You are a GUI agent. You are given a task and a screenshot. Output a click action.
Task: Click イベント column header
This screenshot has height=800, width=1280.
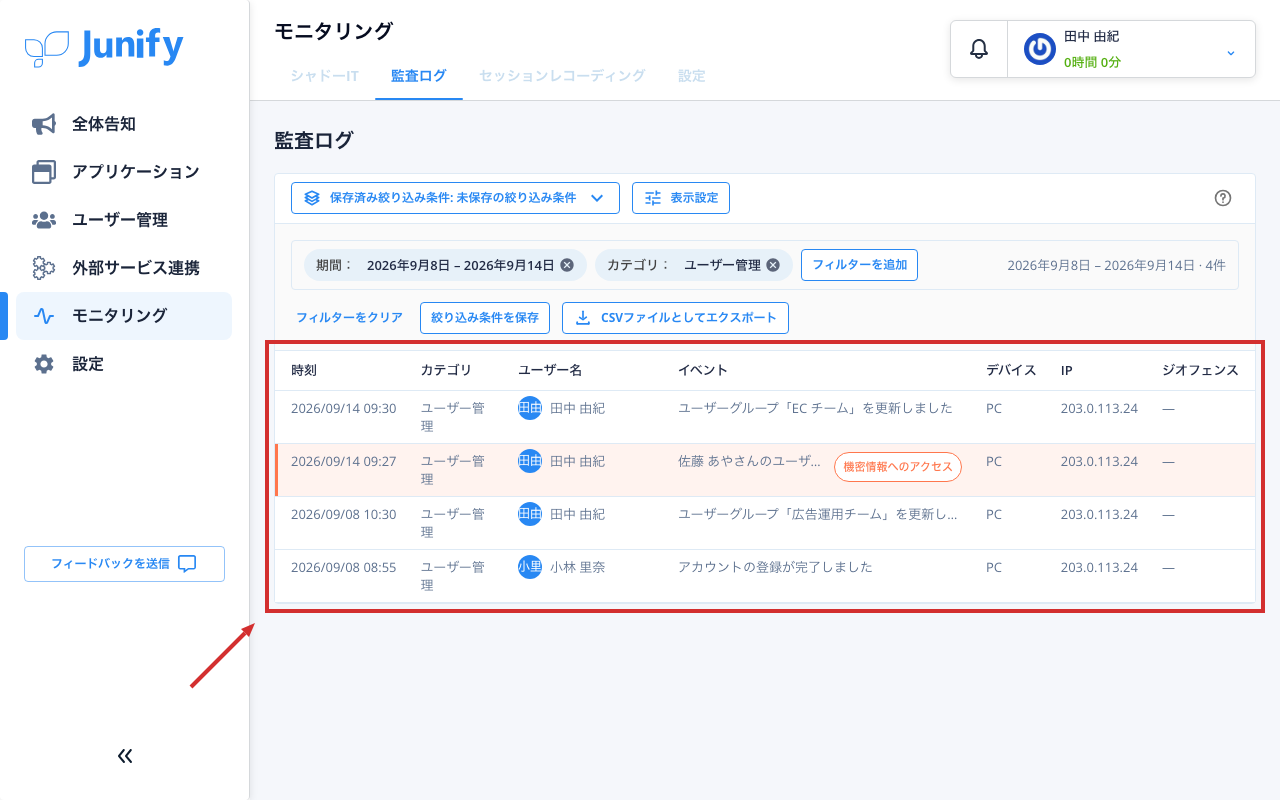(703, 370)
